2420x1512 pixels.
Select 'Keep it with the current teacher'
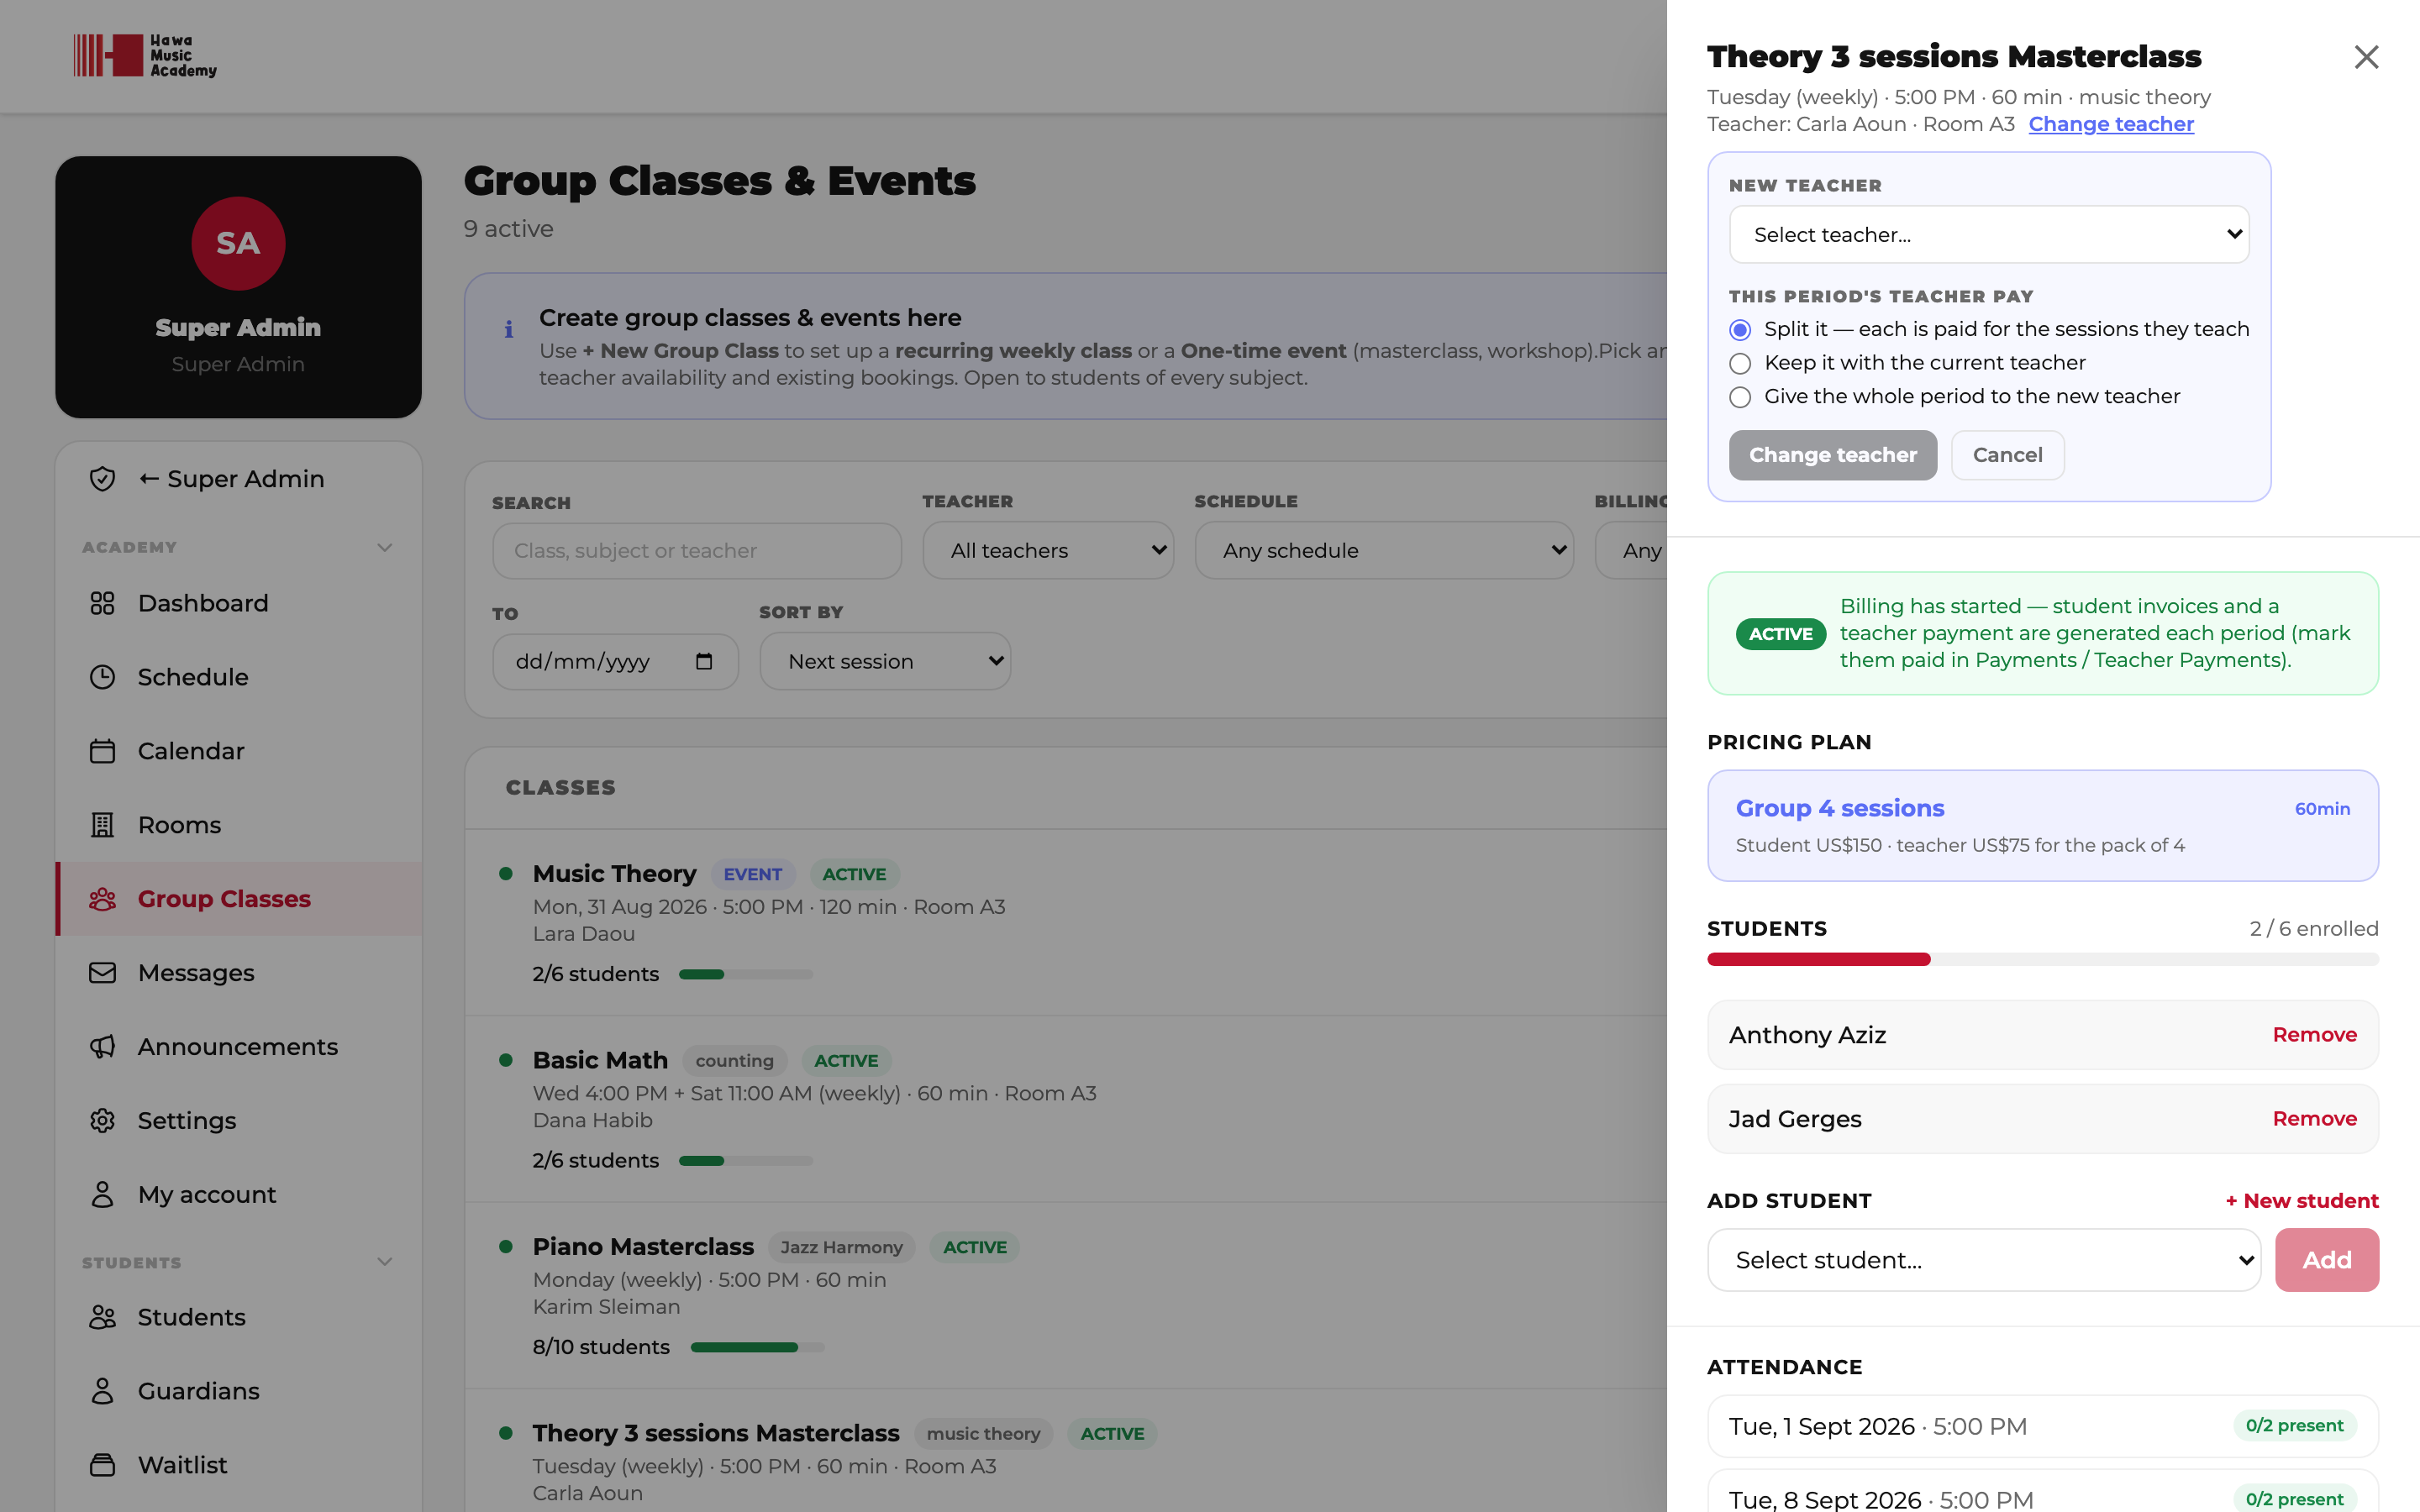[1740, 363]
